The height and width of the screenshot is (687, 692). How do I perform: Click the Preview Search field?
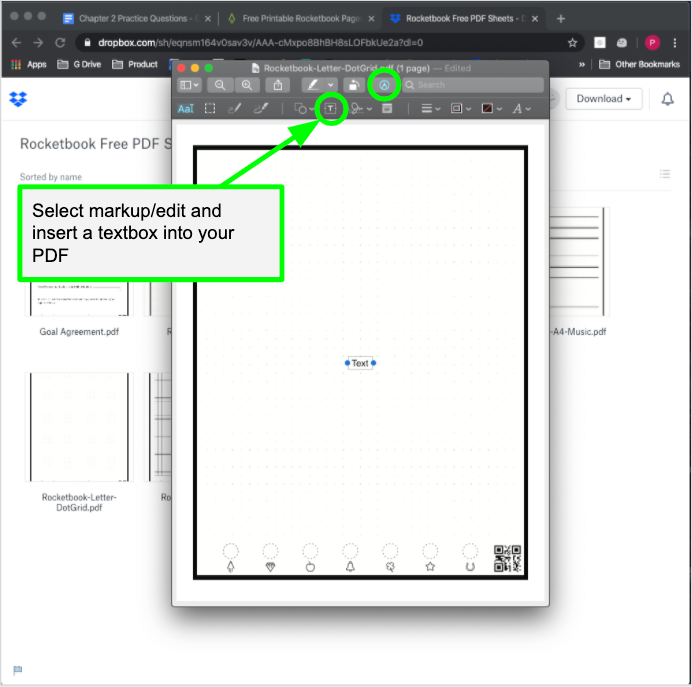[x=473, y=85]
